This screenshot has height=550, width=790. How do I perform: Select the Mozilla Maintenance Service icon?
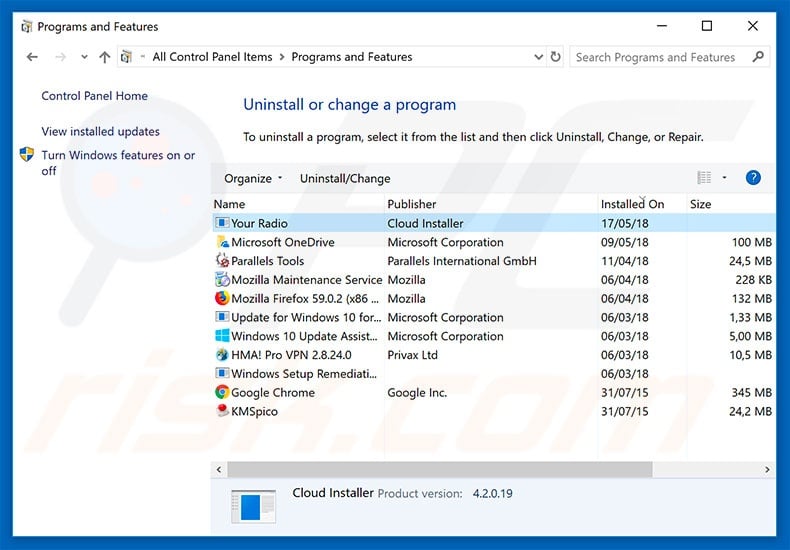[x=222, y=279]
